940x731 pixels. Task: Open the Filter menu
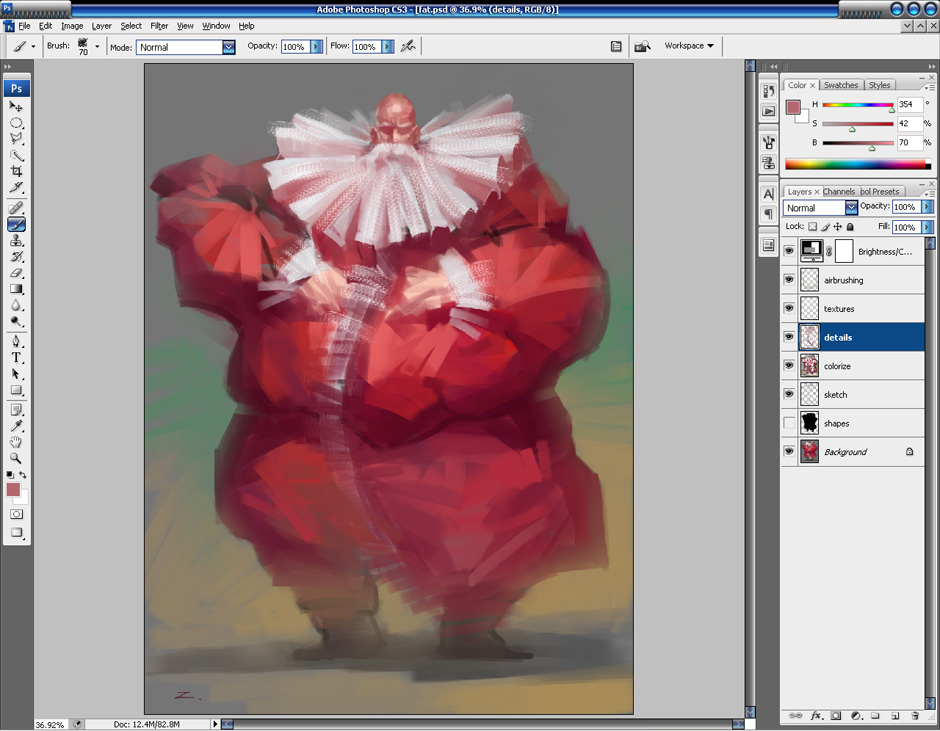pos(159,26)
